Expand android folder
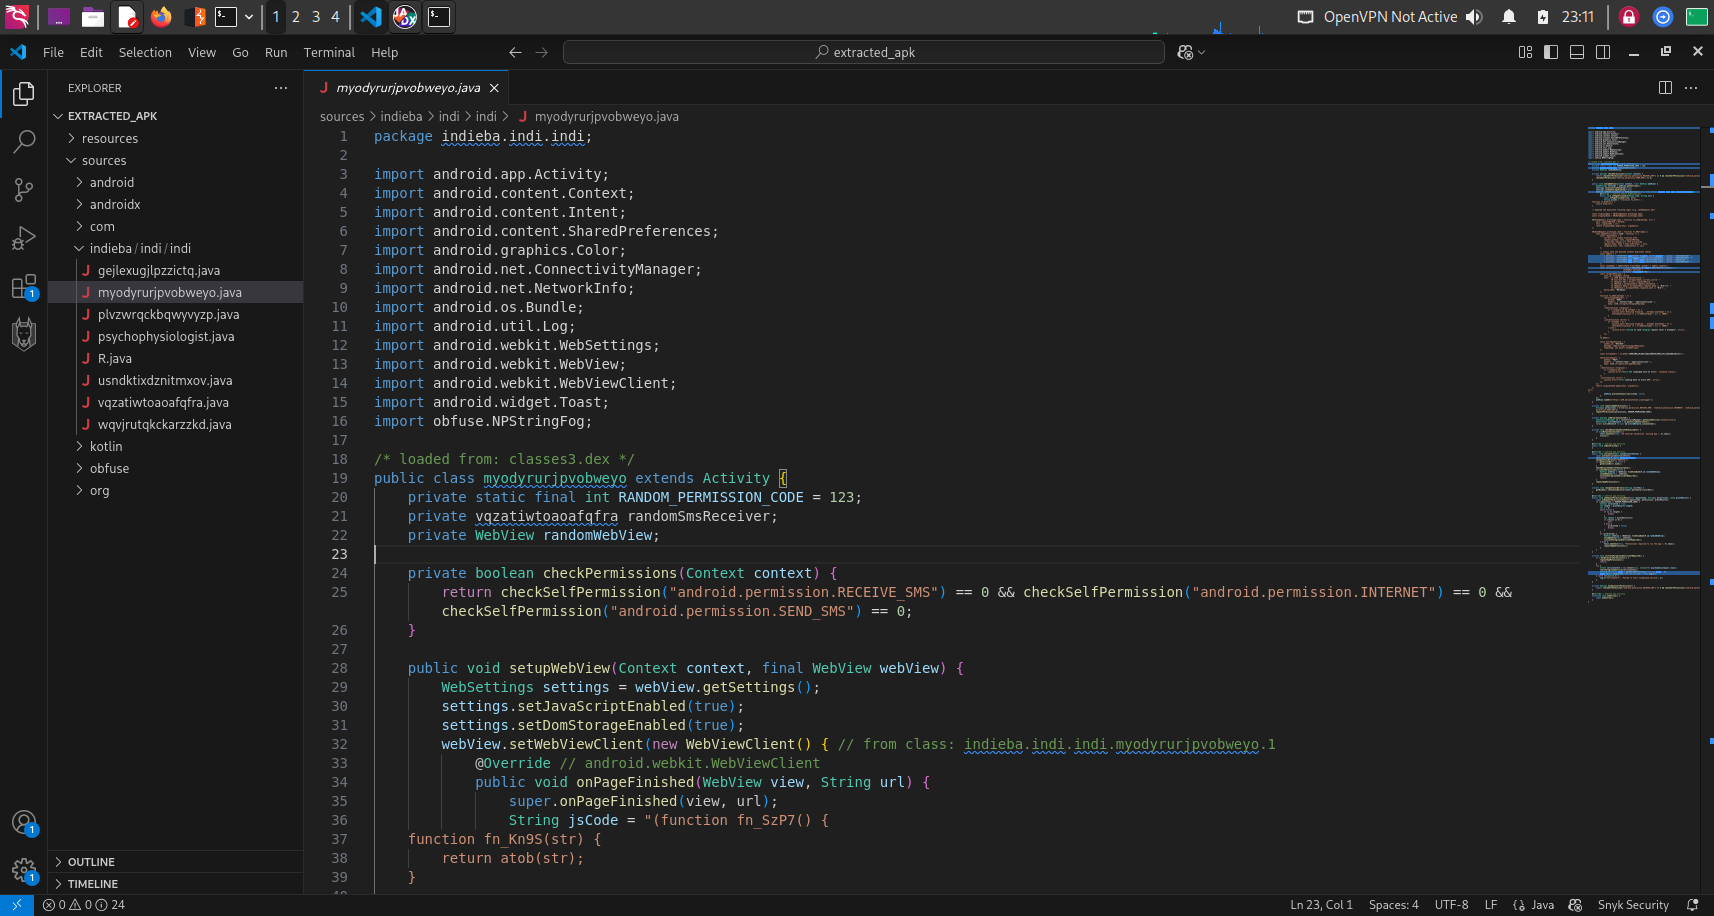Viewport: 1714px width, 916px height. (175, 182)
